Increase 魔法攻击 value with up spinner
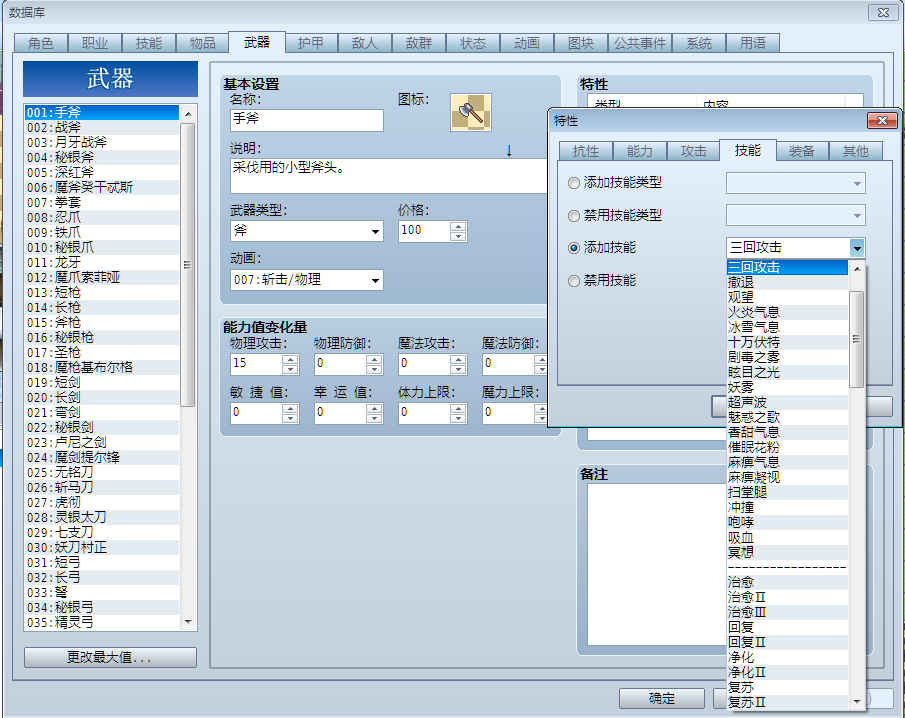The height and width of the screenshot is (718, 905). click(458, 360)
